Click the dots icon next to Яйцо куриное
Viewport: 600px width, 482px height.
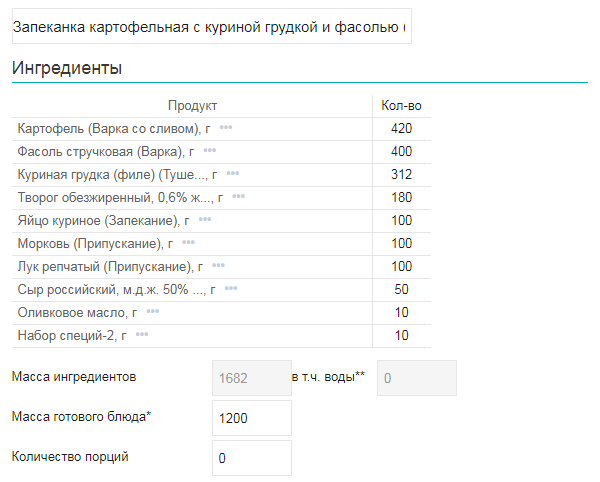pyautogui.click(x=205, y=220)
